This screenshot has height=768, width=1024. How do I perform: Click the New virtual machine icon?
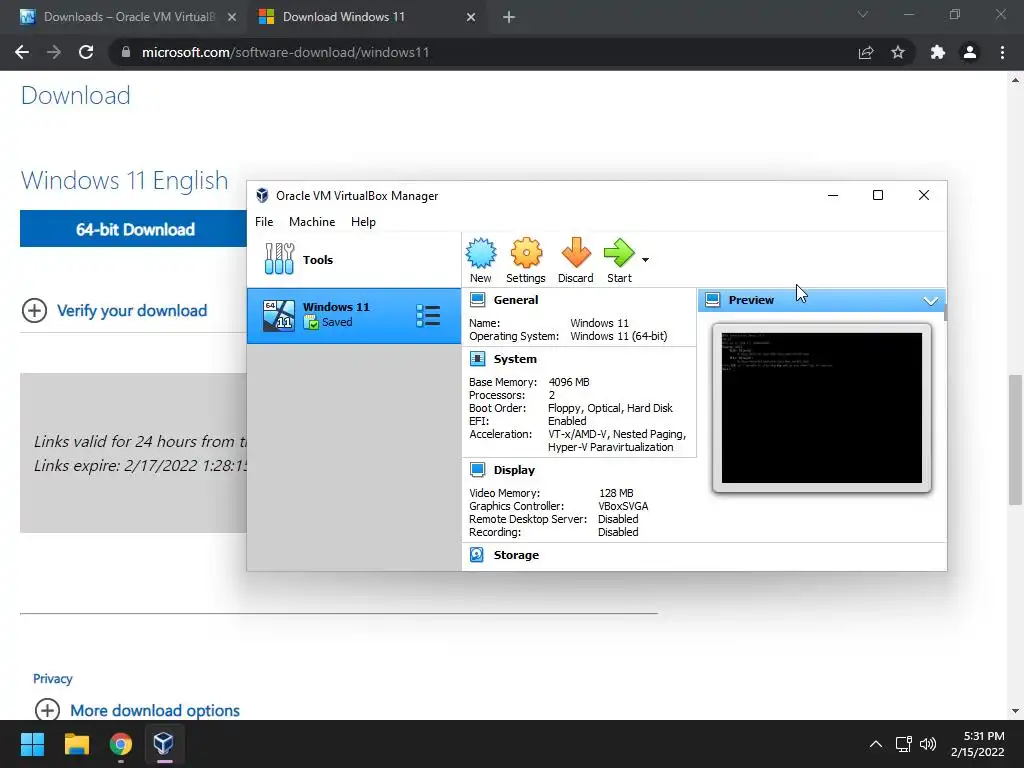[481, 260]
